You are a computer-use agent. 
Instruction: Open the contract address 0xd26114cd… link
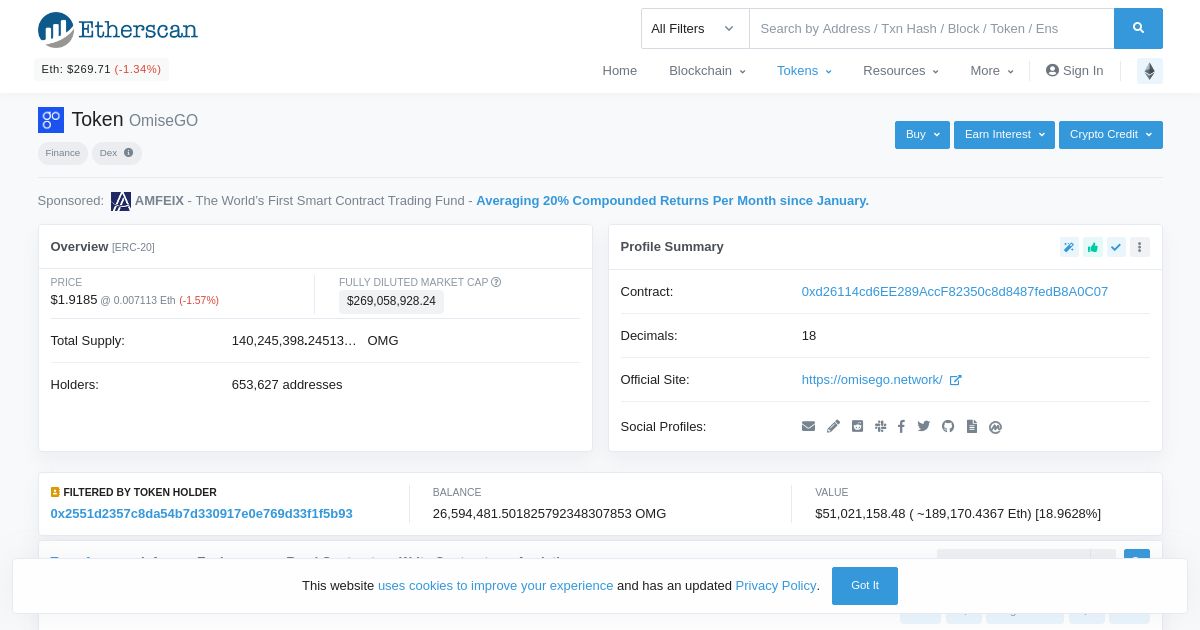point(954,292)
